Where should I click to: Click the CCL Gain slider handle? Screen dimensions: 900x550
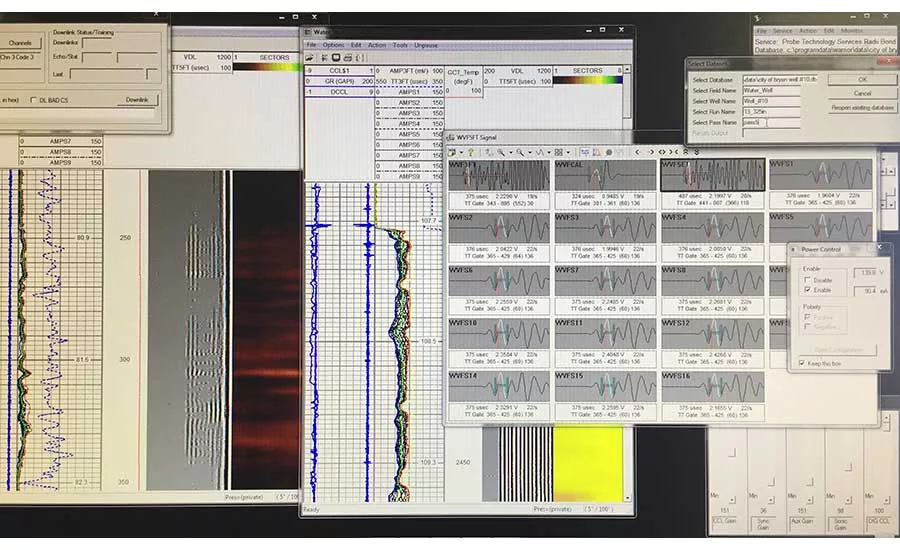click(x=732, y=453)
